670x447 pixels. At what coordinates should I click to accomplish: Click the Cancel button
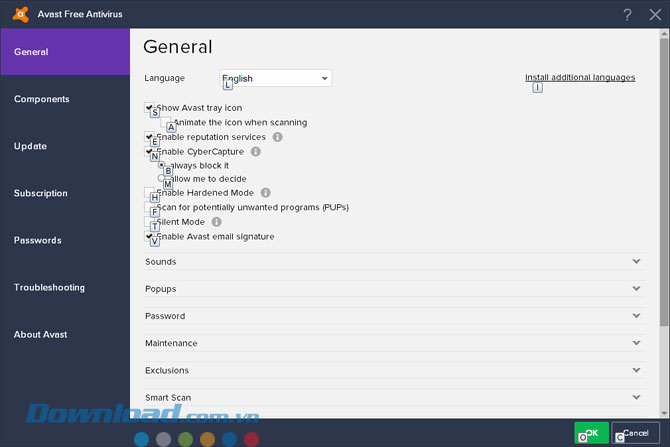pyautogui.click(x=635, y=433)
